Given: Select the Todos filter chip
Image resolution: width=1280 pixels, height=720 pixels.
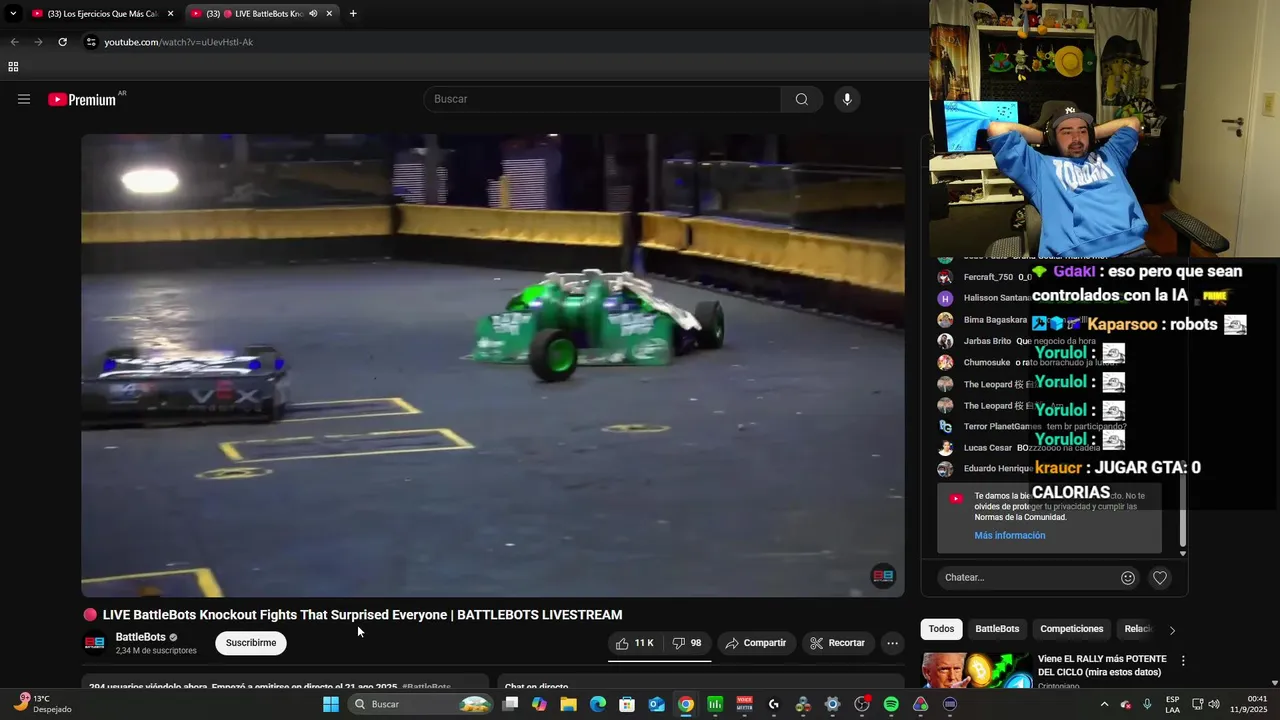Looking at the screenshot, I should coord(941,629).
